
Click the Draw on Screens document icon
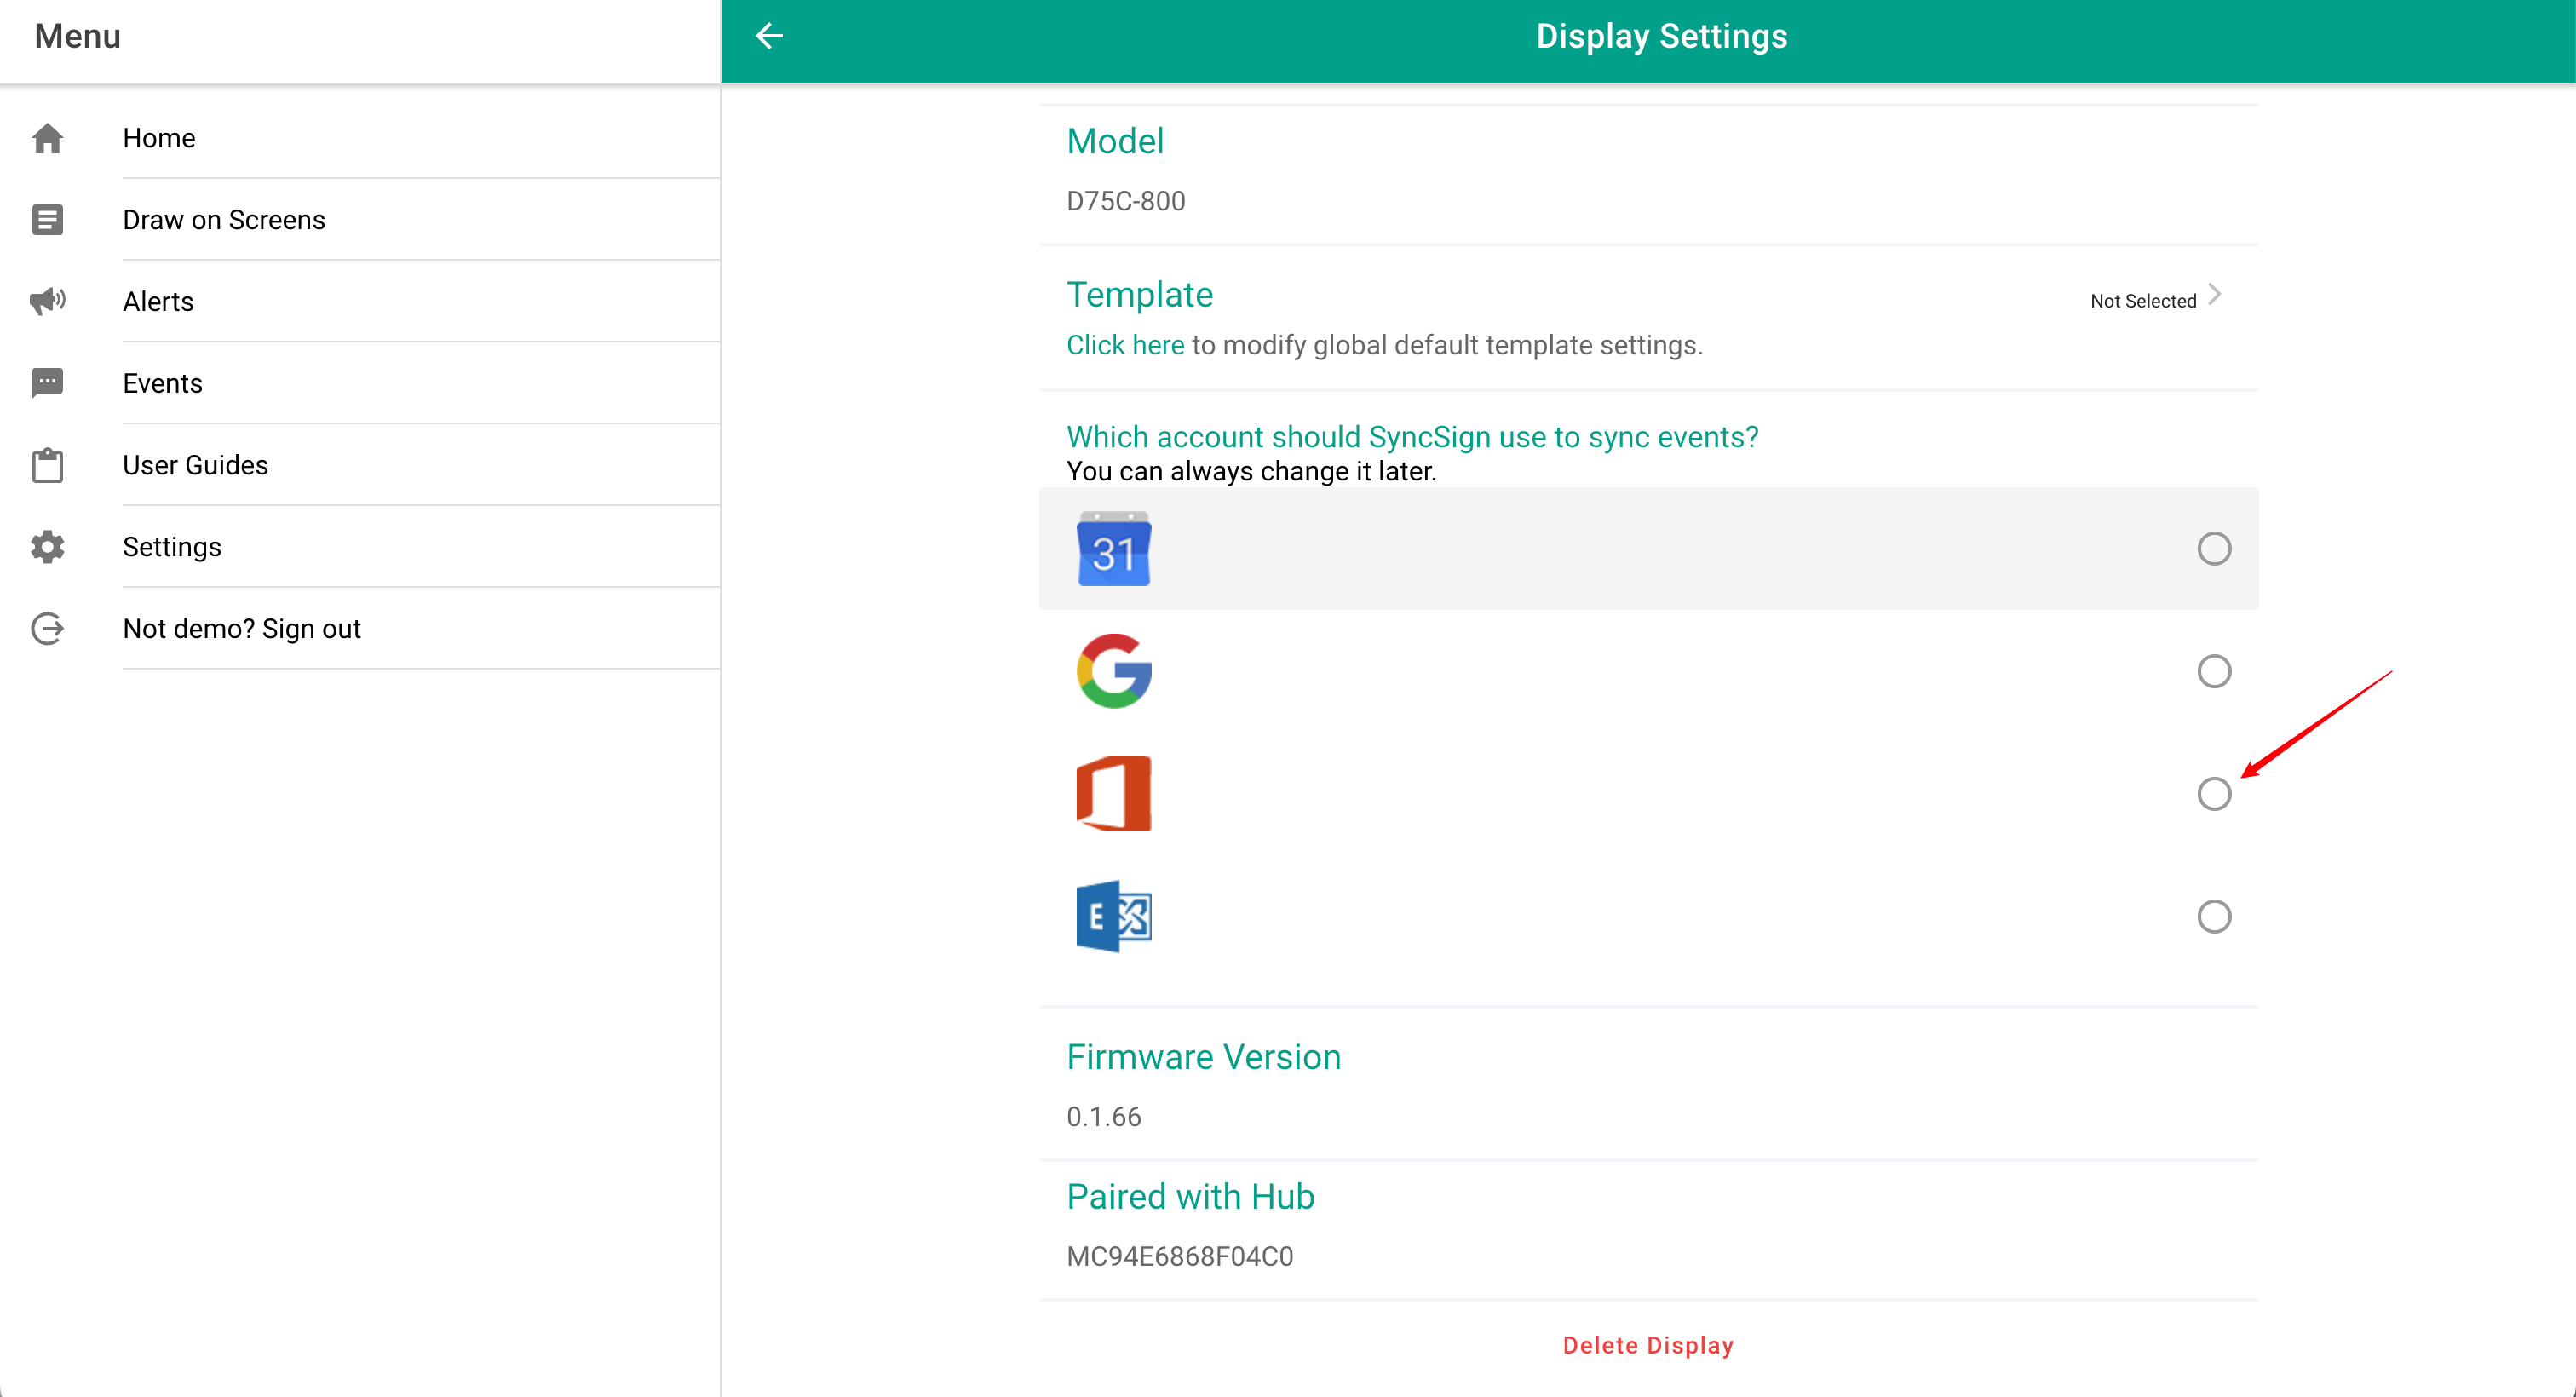coord(47,220)
